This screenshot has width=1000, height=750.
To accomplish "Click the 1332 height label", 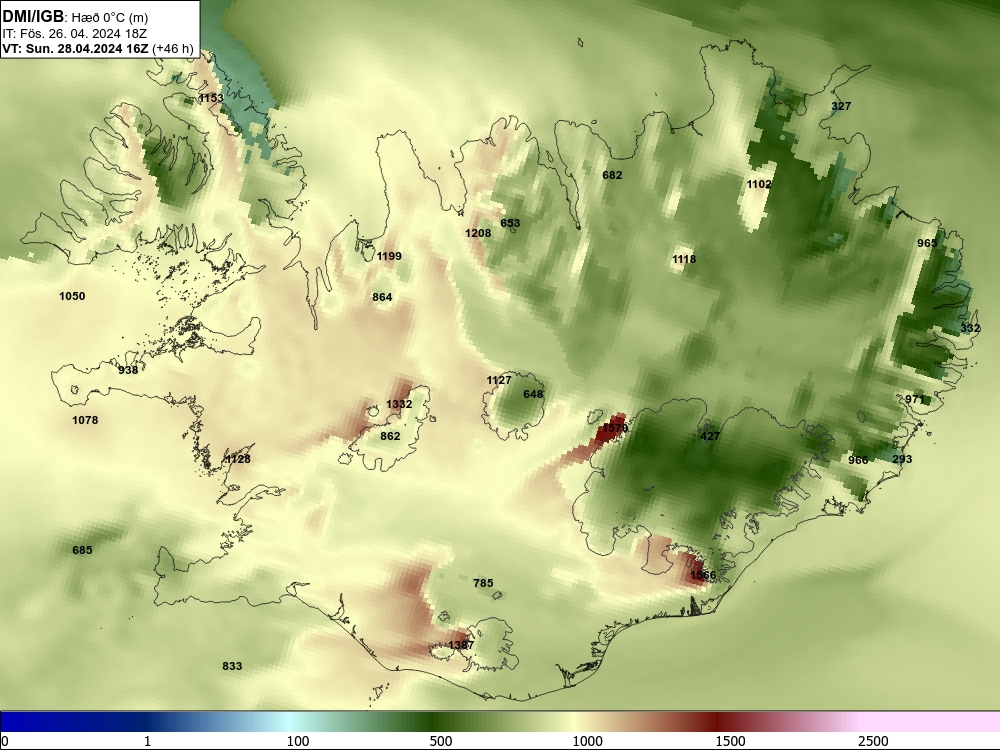I will point(399,404).
